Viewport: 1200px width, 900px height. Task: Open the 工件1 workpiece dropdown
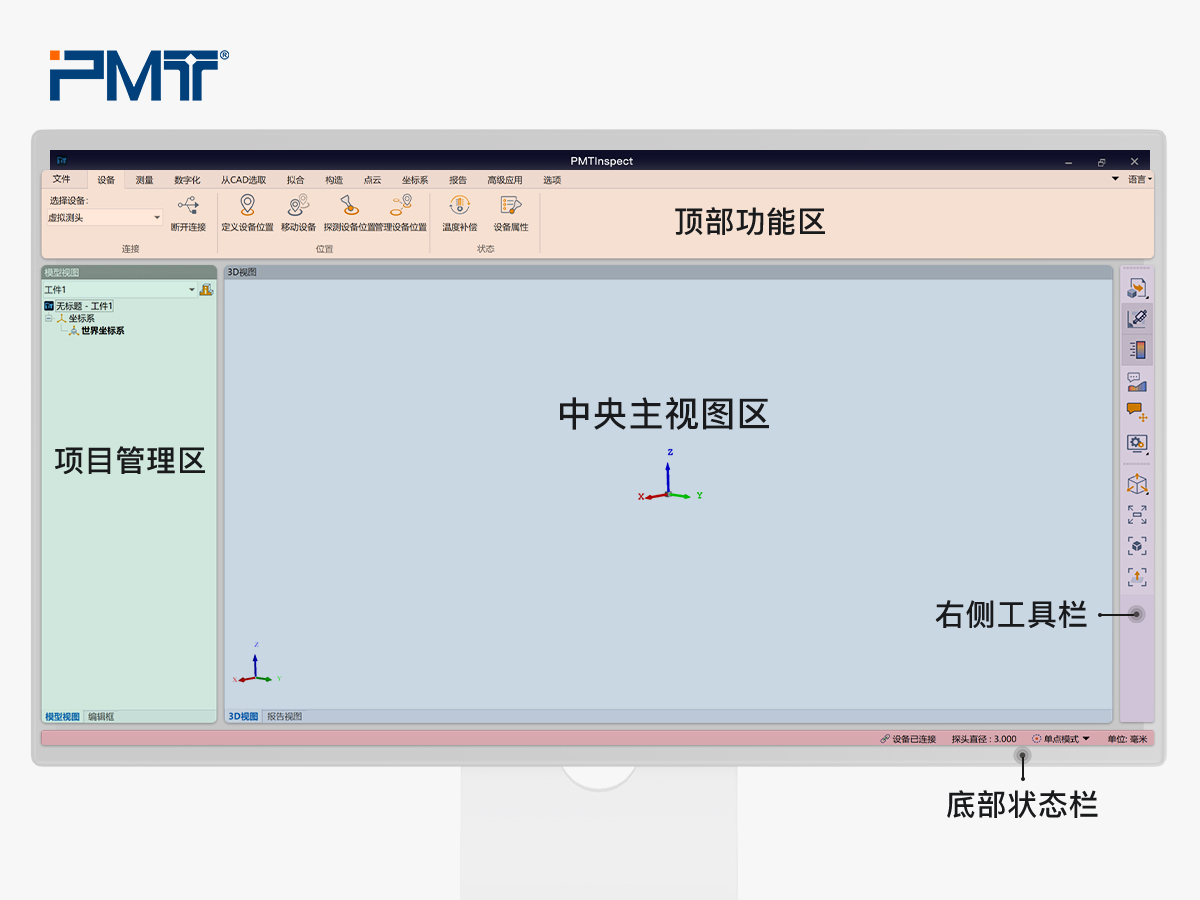coord(120,290)
